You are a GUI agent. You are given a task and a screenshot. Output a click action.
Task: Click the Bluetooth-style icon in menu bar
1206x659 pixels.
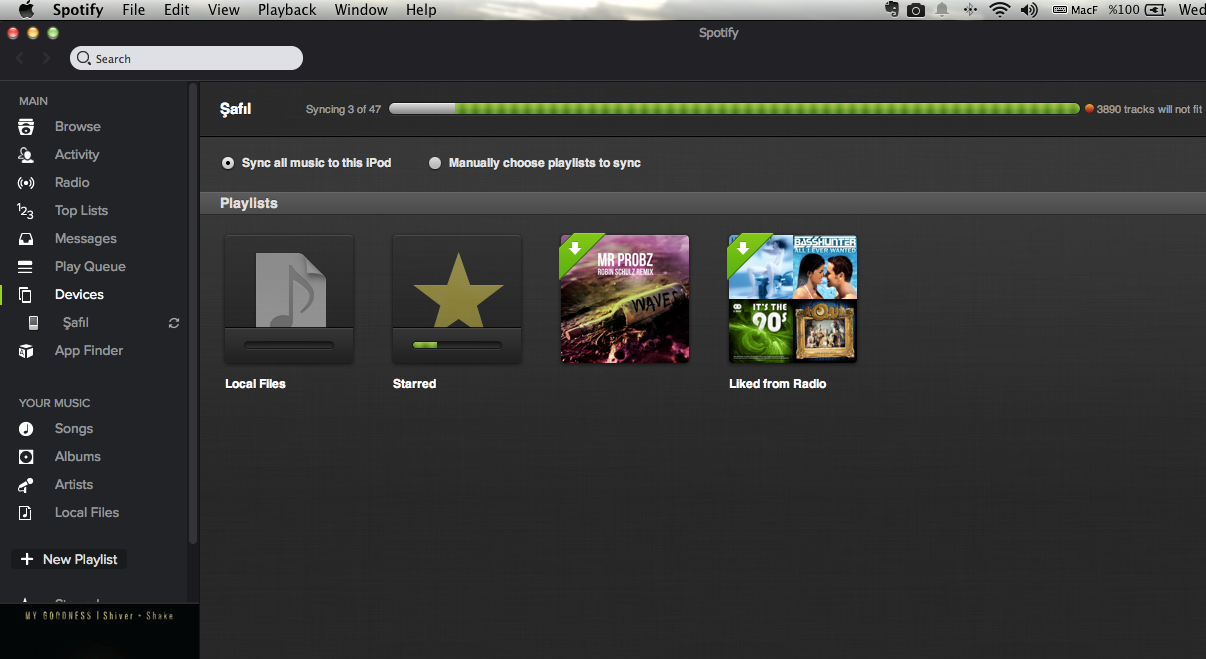click(x=970, y=10)
